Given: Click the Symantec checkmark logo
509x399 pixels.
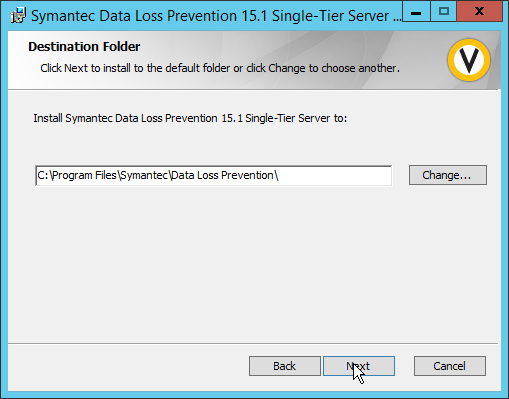Looking at the screenshot, I should tap(469, 60).
